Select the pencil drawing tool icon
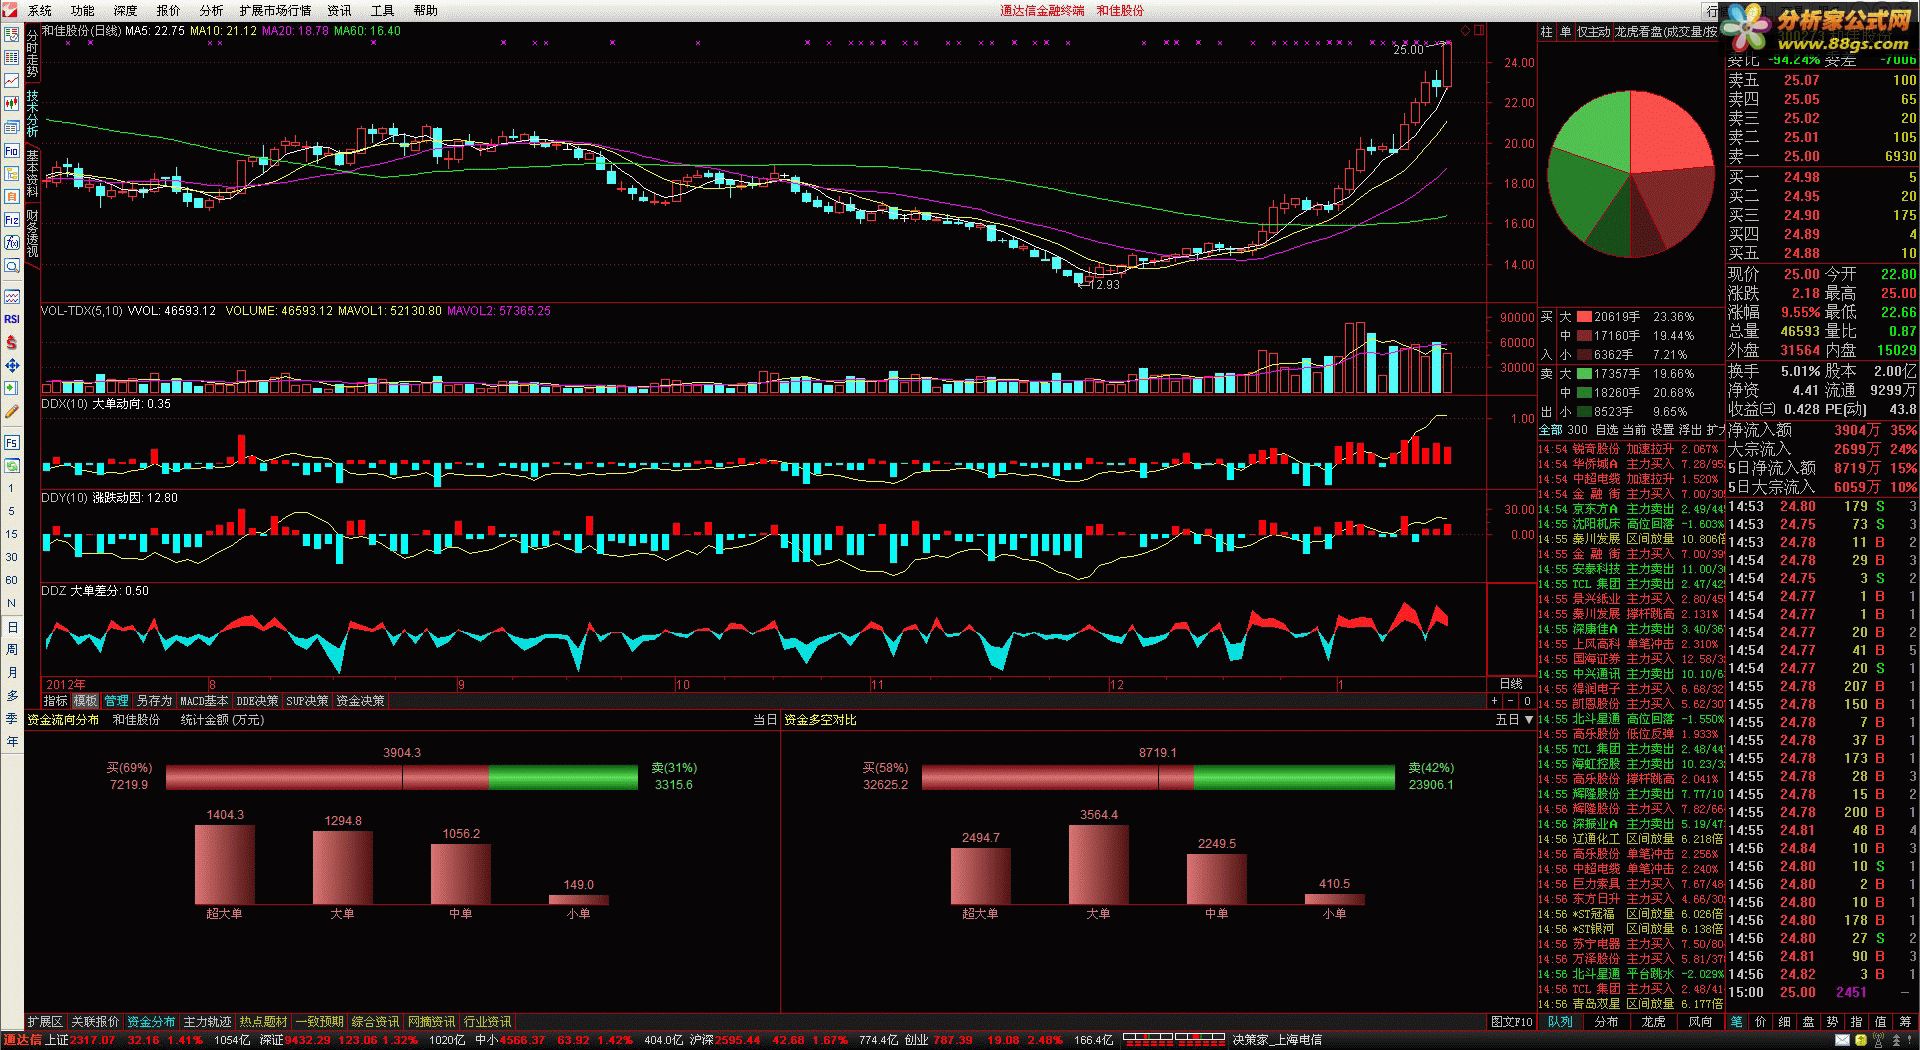The height and width of the screenshot is (1050, 1920). click(11, 412)
